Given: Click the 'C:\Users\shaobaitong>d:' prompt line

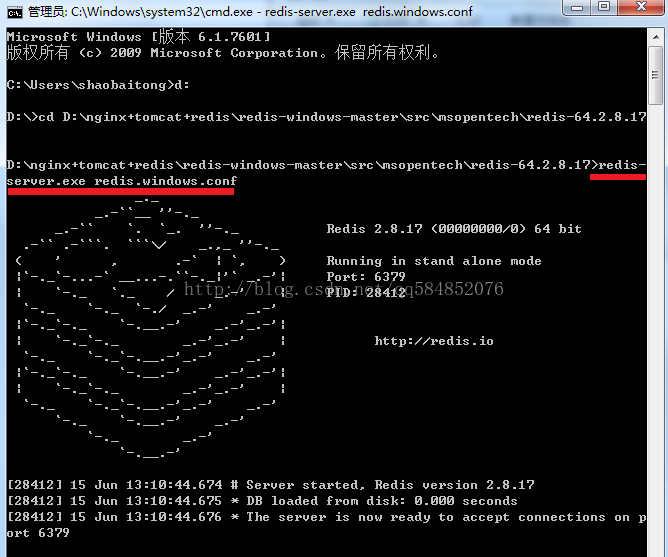Looking at the screenshot, I should (98, 85).
